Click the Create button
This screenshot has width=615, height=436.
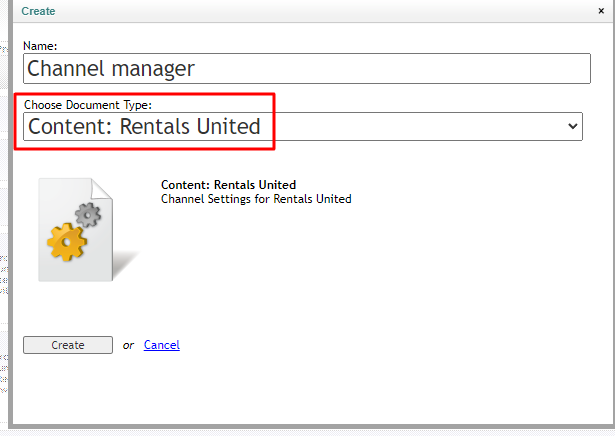68,345
